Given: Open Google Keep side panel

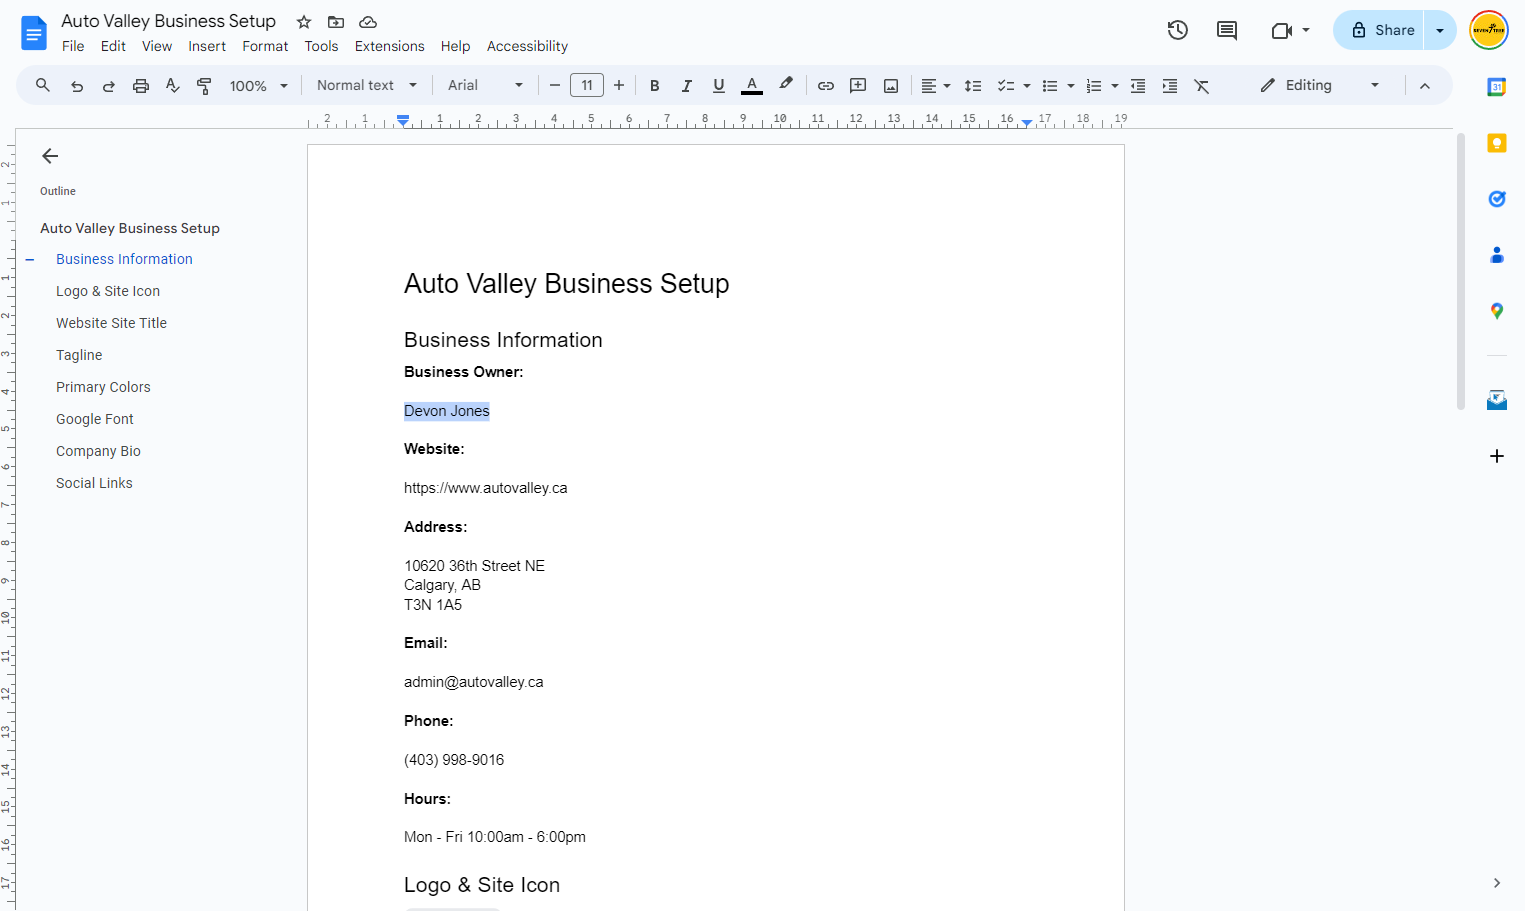Looking at the screenshot, I should [x=1497, y=143].
